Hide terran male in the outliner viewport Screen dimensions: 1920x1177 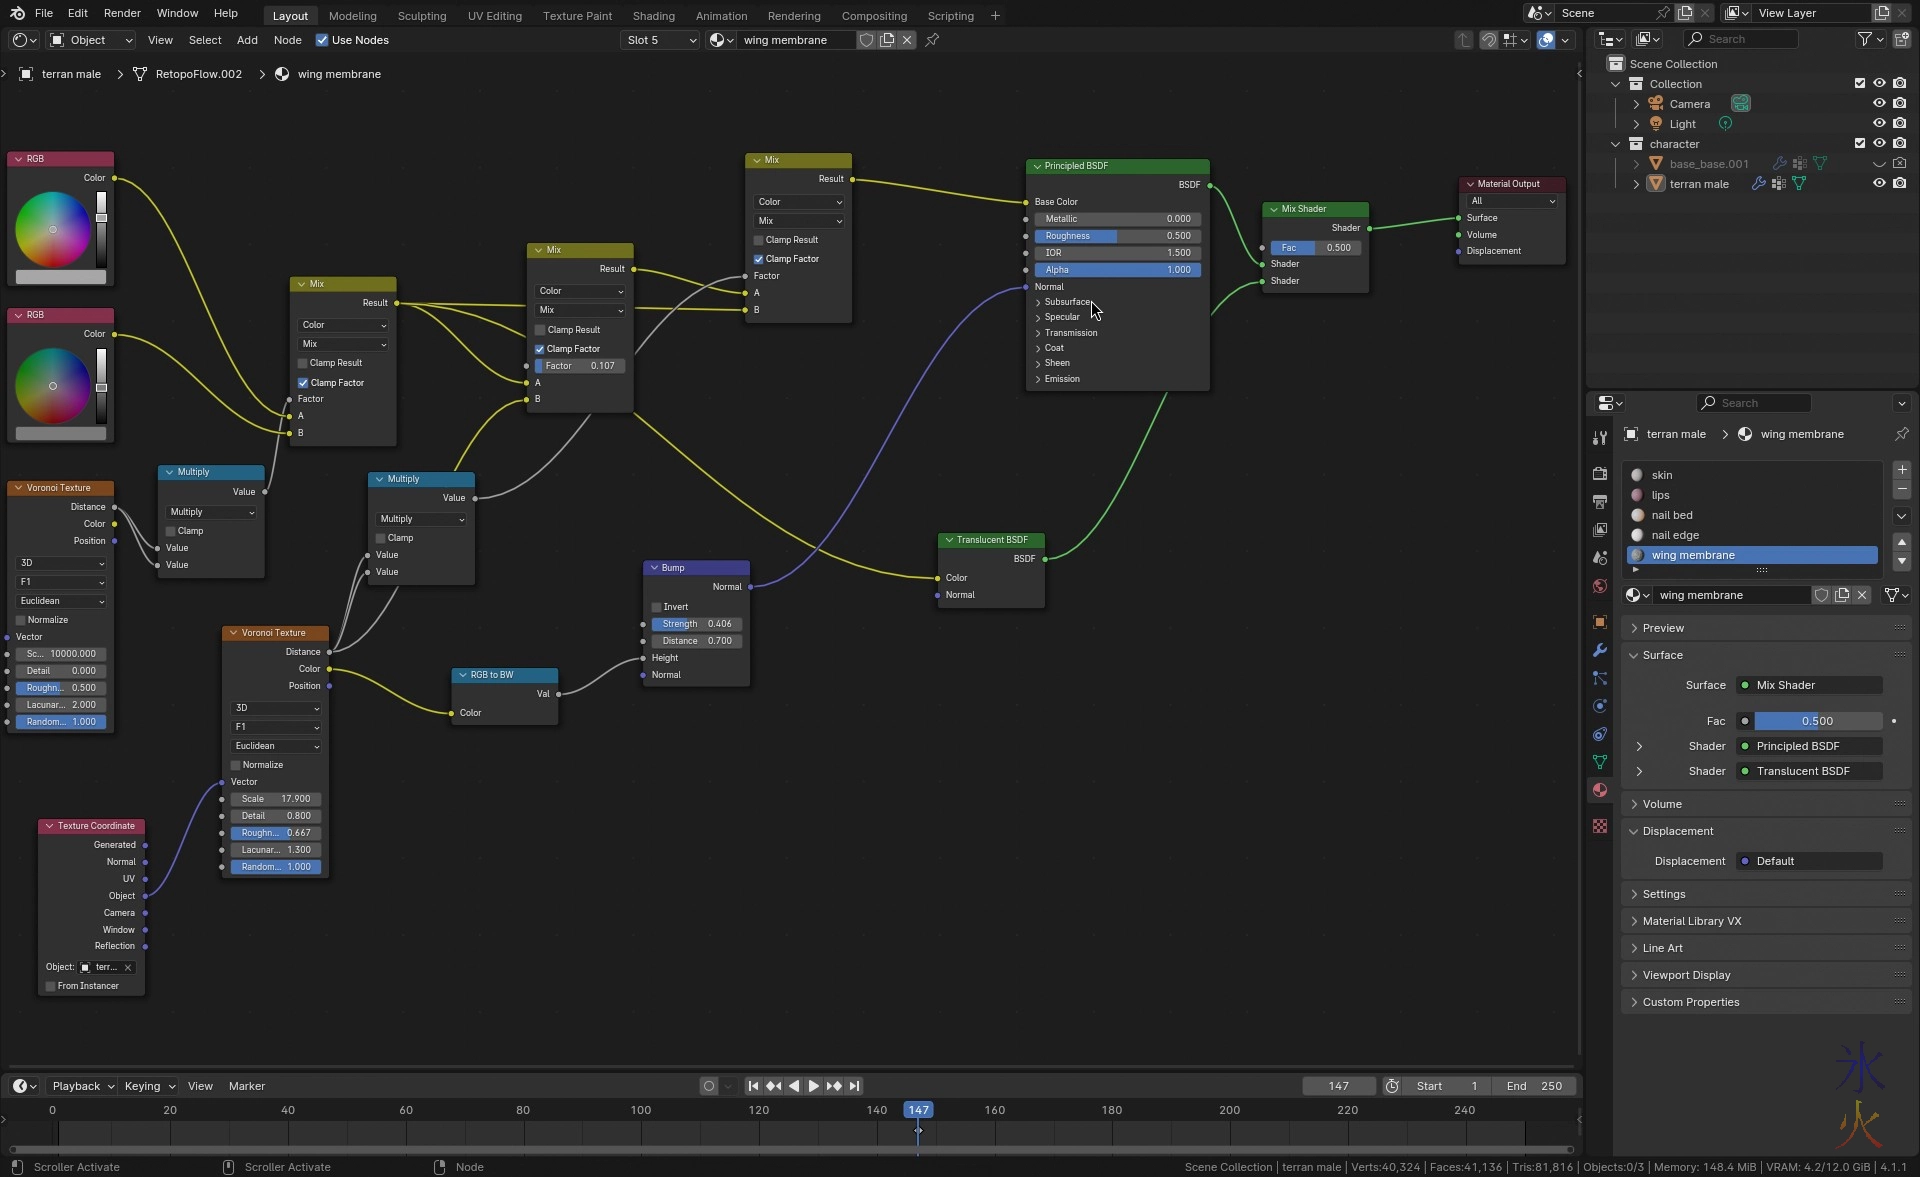(1879, 184)
